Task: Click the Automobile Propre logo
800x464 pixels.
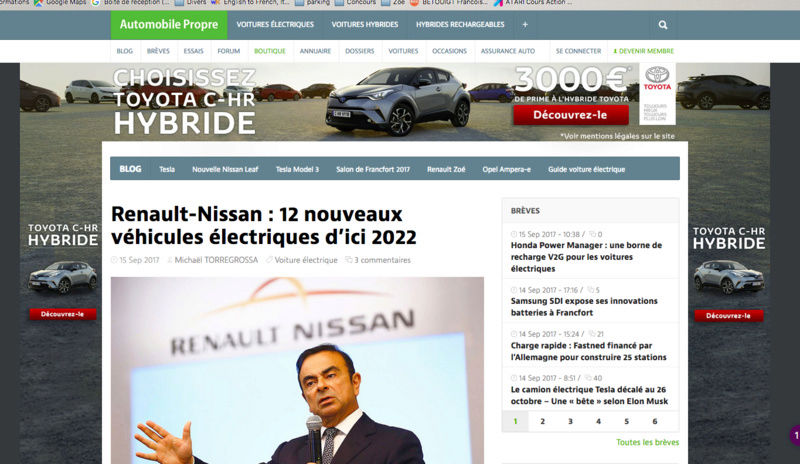Action: (169, 25)
